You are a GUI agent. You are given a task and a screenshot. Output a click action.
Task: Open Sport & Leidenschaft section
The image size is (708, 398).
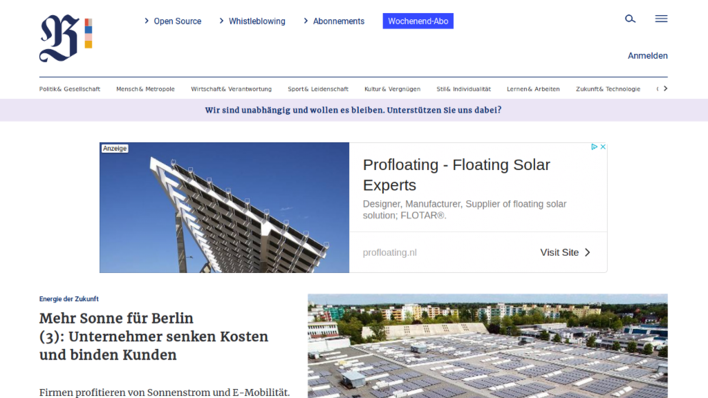coord(318,89)
